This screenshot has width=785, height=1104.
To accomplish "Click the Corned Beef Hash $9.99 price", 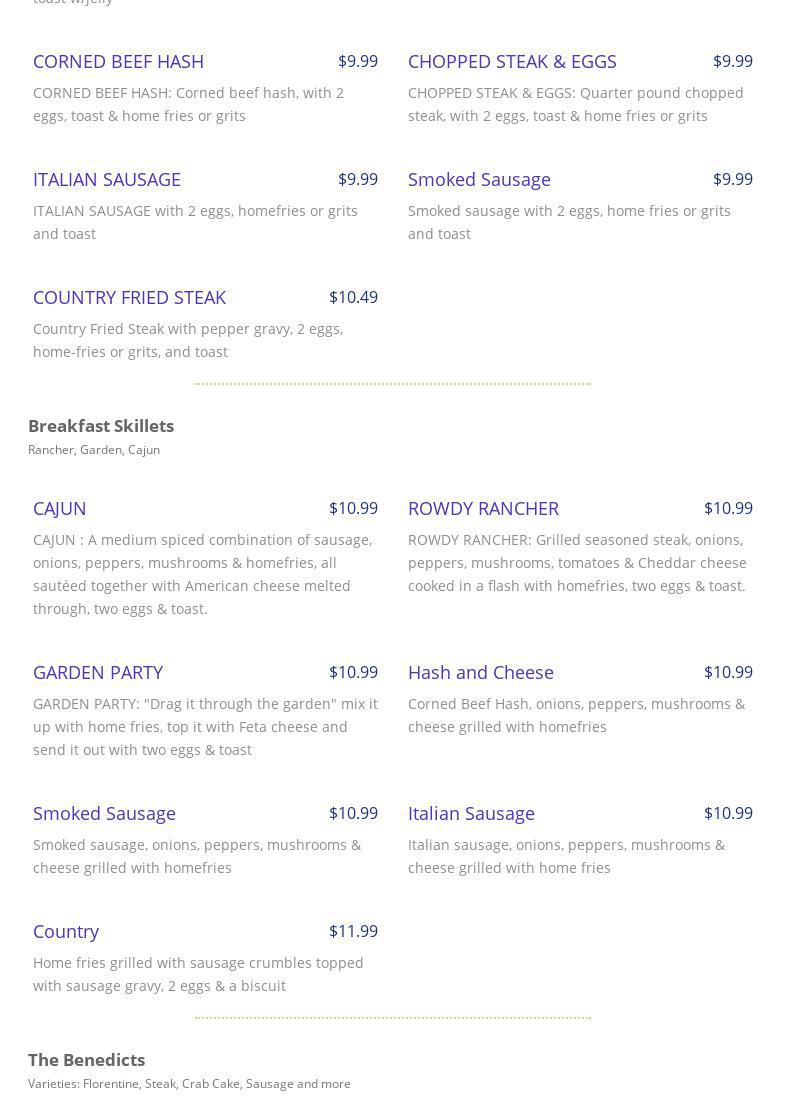I will pos(357,61).
